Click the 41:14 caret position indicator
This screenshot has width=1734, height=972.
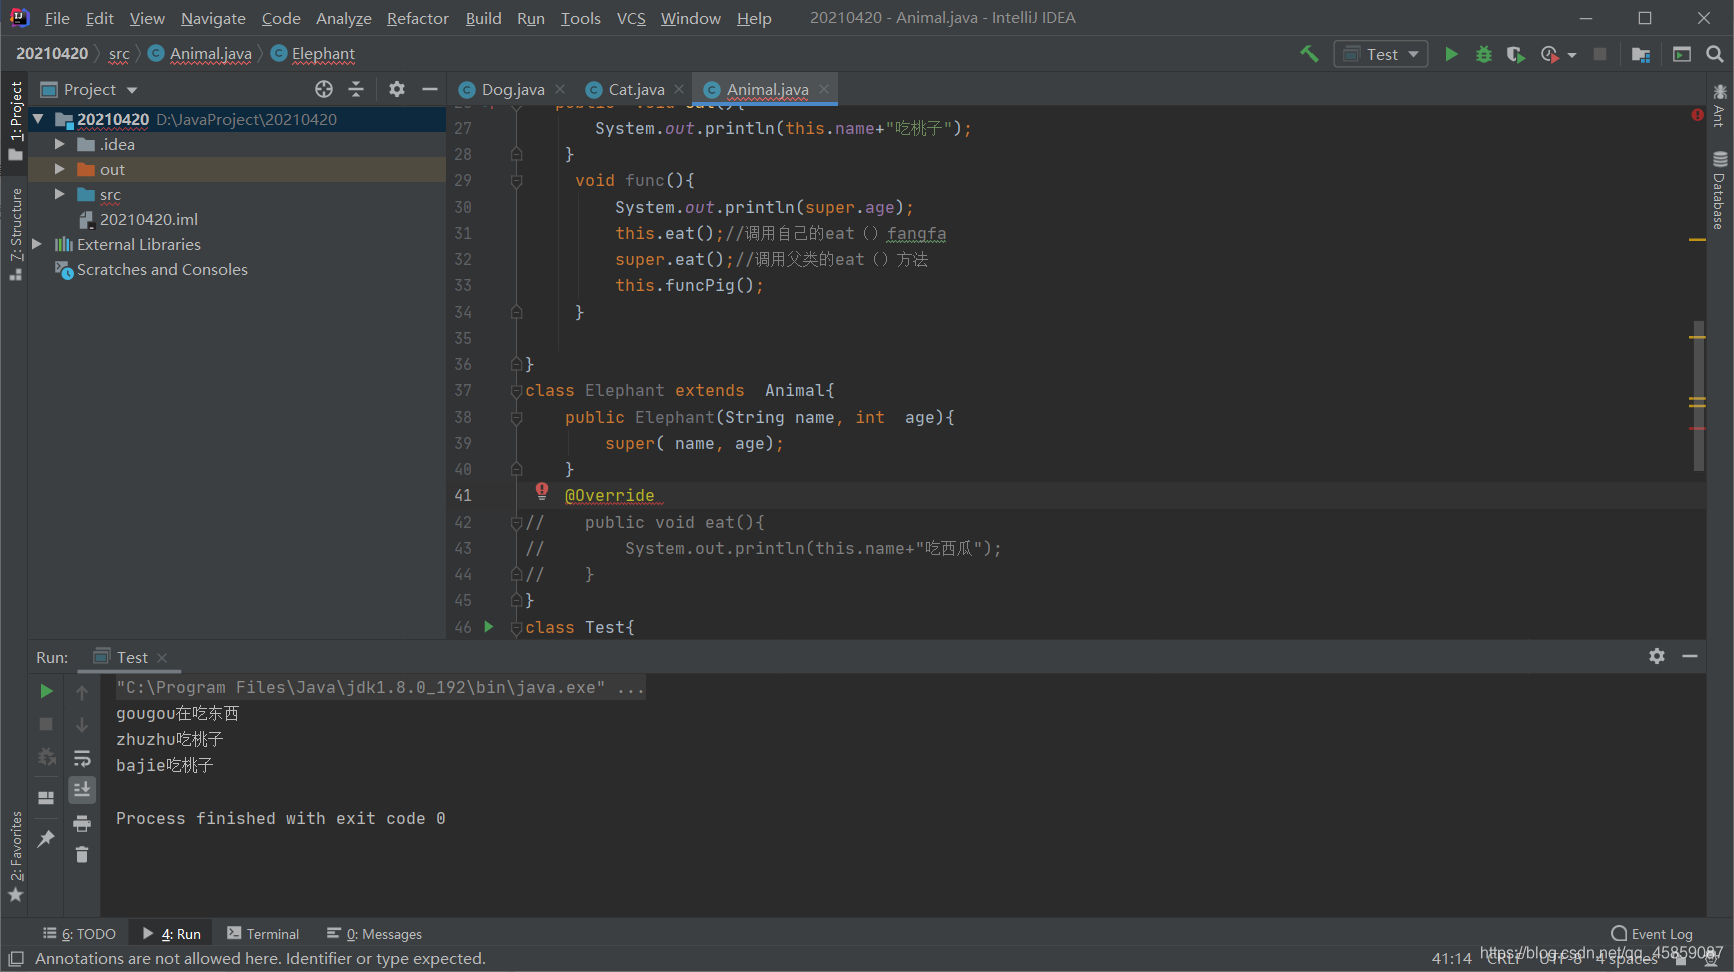pyautogui.click(x=1451, y=958)
